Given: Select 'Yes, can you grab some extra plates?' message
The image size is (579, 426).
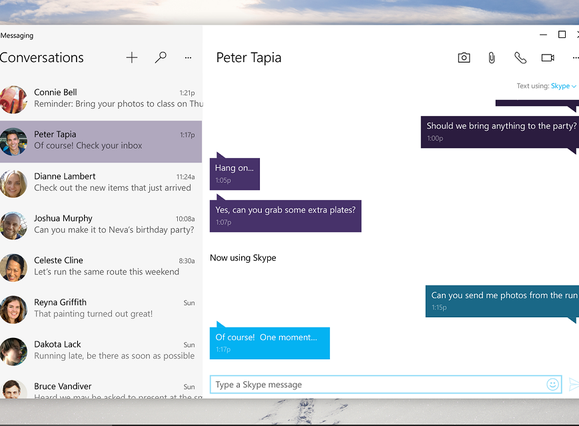Looking at the screenshot, I should [285, 216].
